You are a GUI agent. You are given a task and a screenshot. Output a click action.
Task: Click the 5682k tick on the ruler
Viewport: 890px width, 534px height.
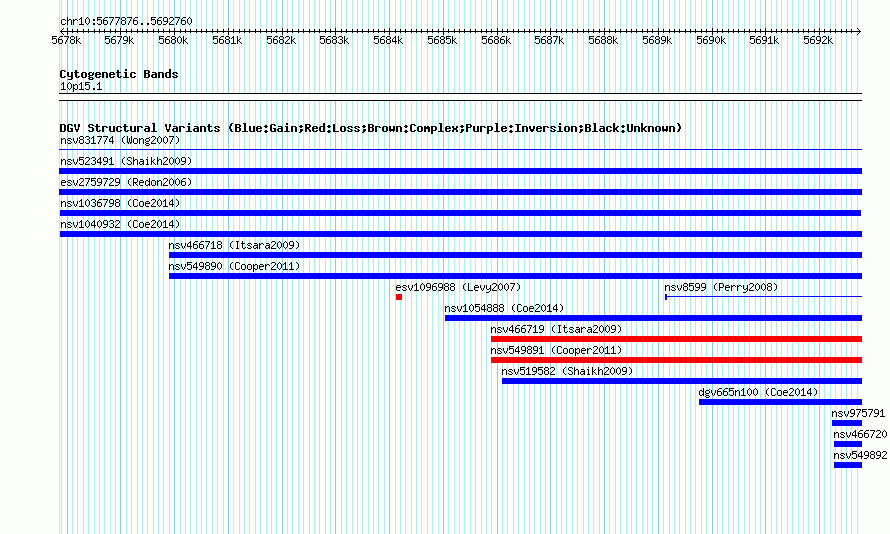pyautogui.click(x=281, y=40)
